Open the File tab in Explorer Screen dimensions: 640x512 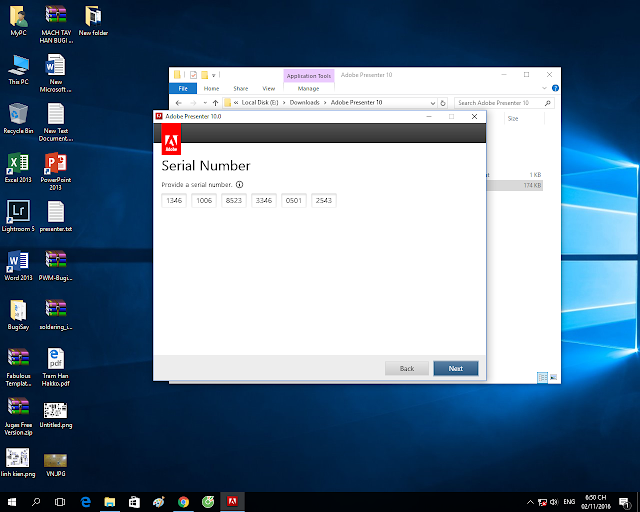tap(183, 88)
